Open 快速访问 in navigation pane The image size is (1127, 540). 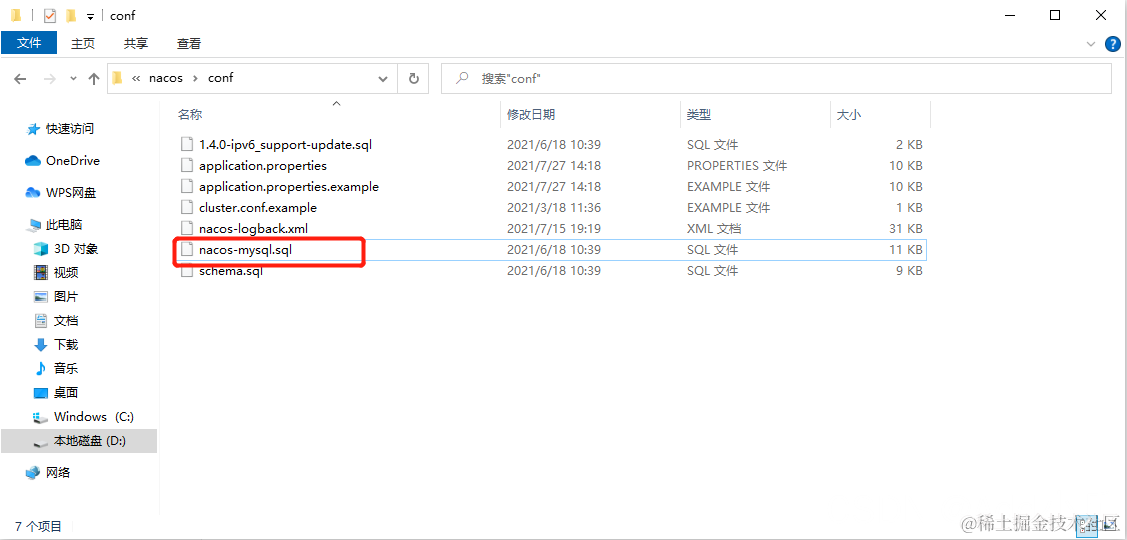[x=70, y=129]
